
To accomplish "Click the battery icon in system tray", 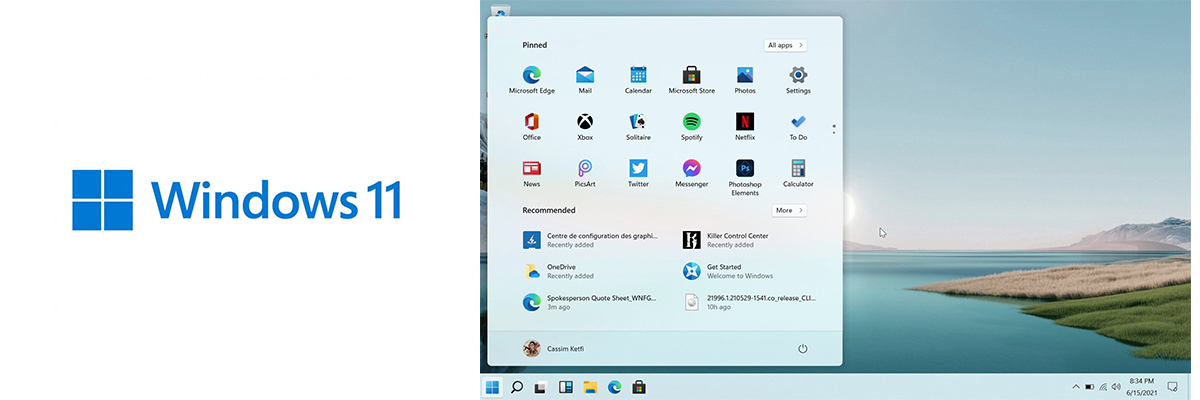I will [1089, 387].
